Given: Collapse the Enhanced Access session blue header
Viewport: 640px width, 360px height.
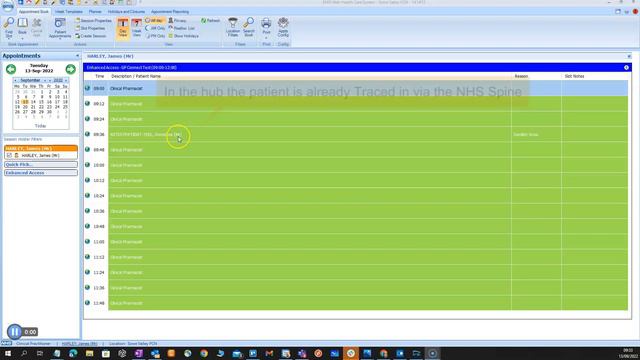Looking at the screenshot, I should [x=626, y=68].
